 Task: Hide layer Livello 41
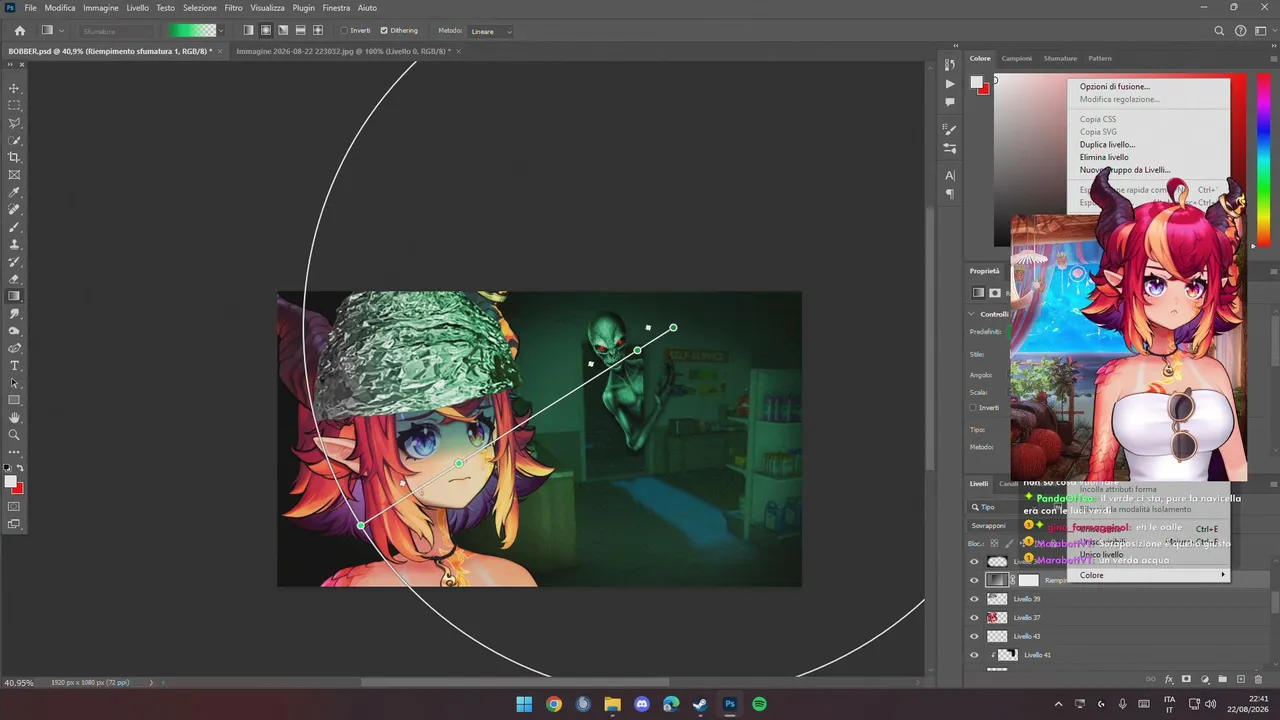pos(974,655)
